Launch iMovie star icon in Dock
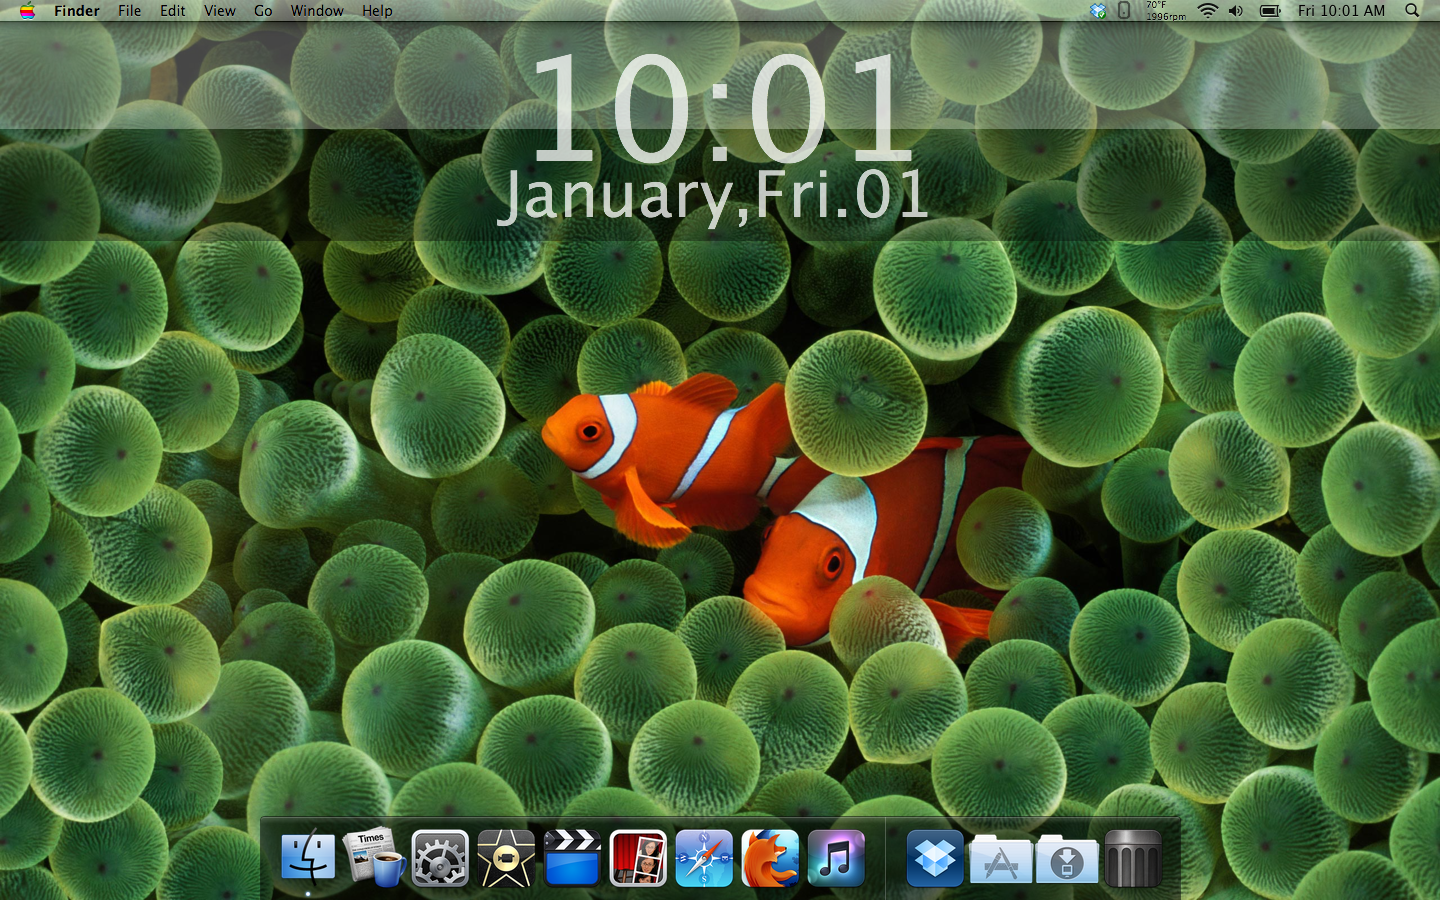The width and height of the screenshot is (1440, 900). [506, 858]
